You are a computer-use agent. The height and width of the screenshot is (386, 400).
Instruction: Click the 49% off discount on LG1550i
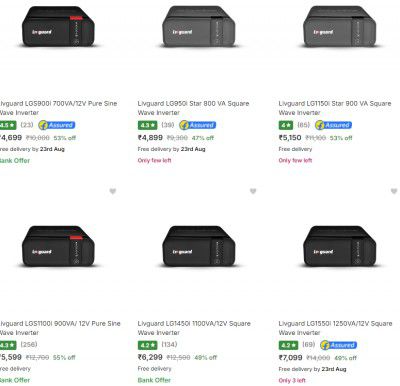coord(345,358)
